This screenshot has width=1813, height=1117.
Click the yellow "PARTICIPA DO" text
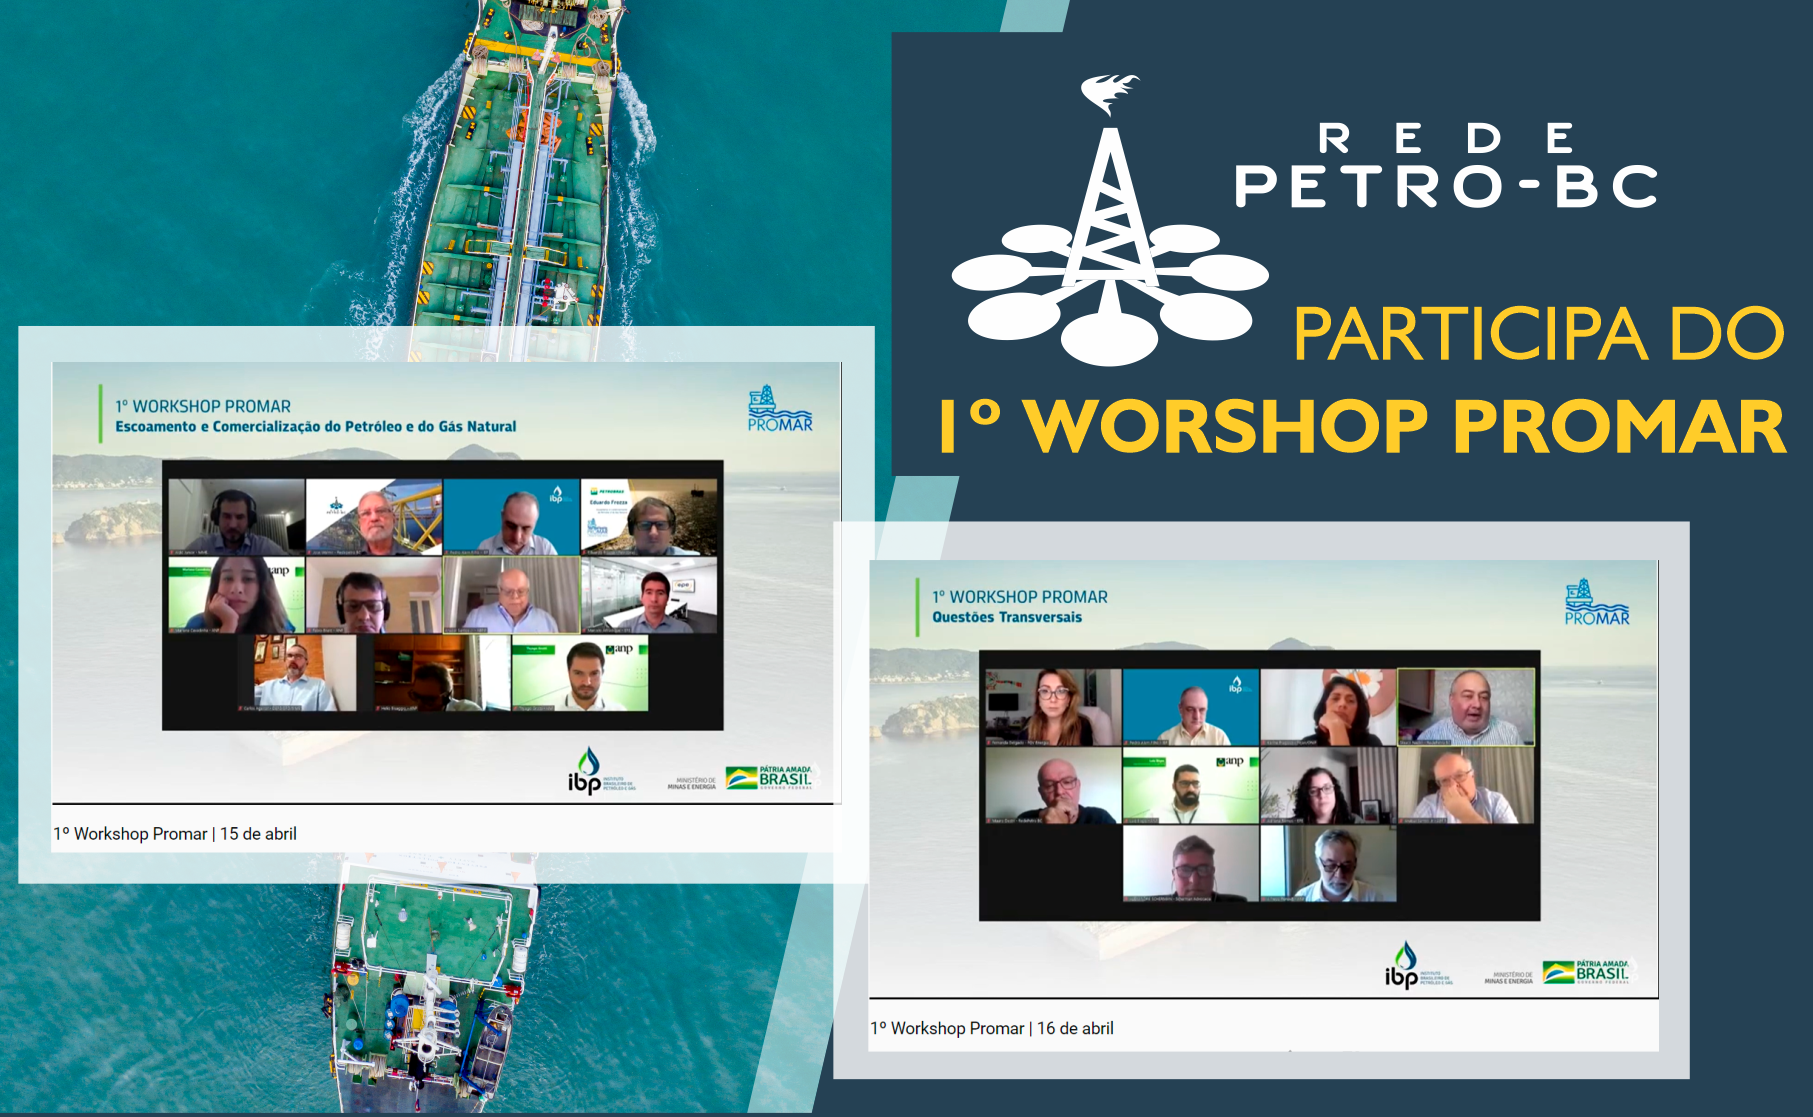(x=1537, y=335)
